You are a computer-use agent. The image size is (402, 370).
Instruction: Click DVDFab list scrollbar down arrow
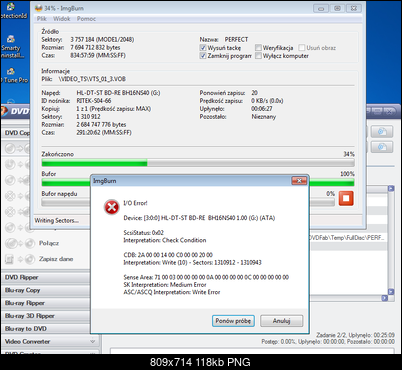coord(391,292)
